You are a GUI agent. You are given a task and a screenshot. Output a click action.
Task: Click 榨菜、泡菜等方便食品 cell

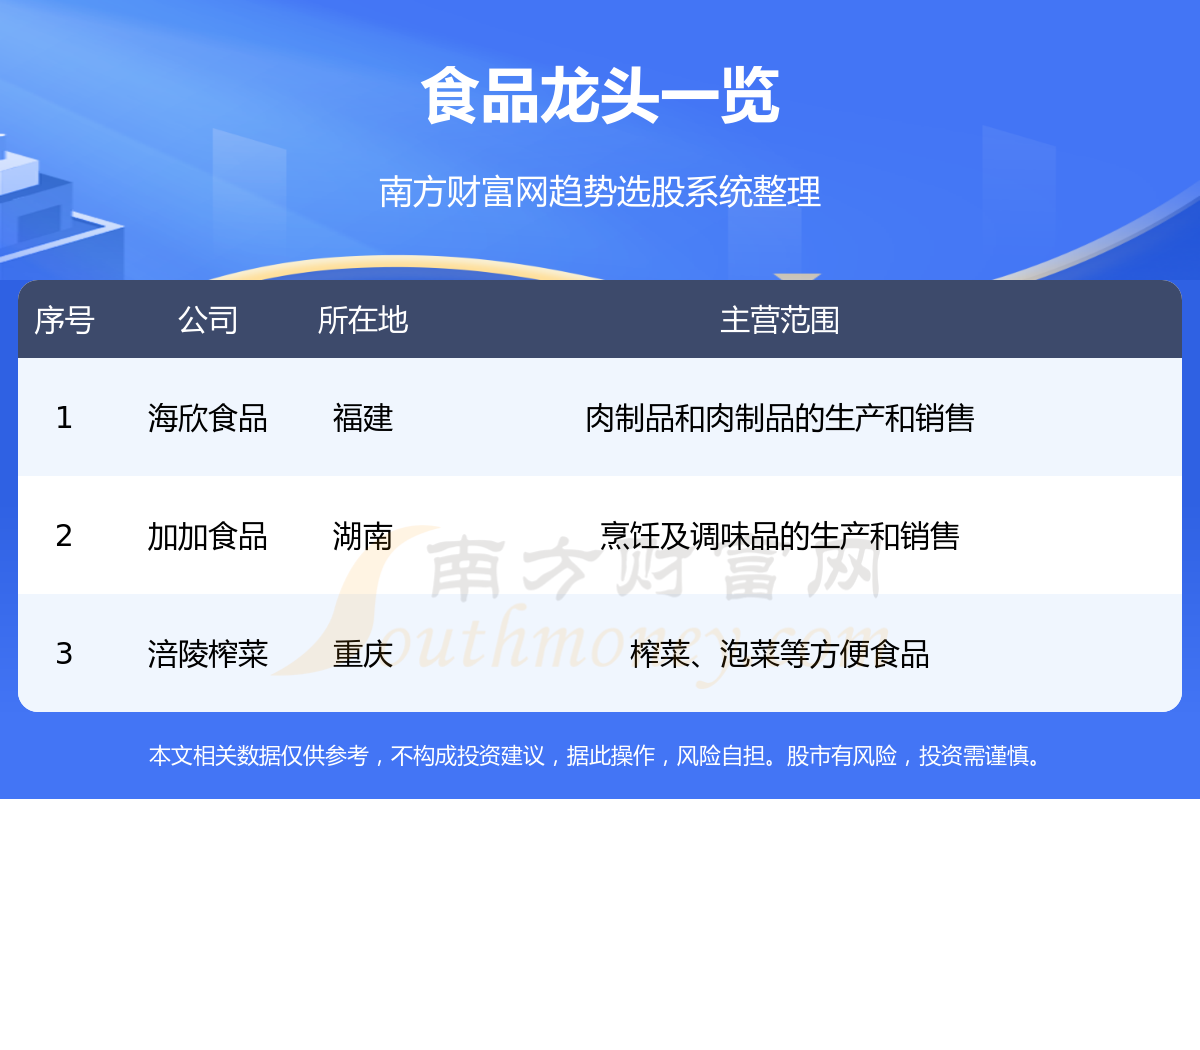(x=780, y=654)
